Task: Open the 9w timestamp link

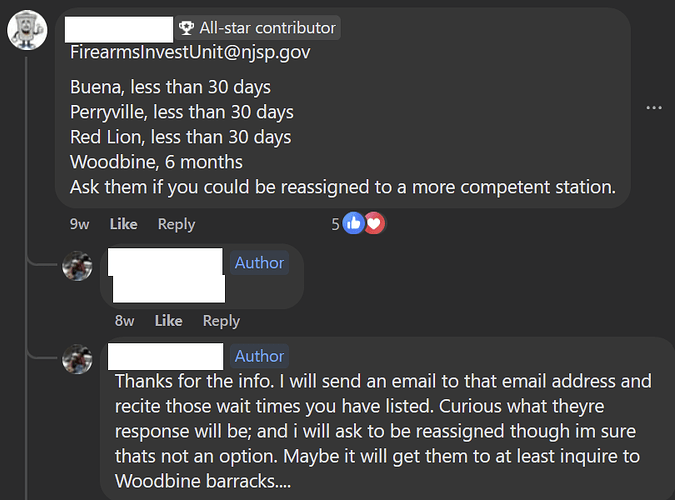Action: (x=80, y=224)
